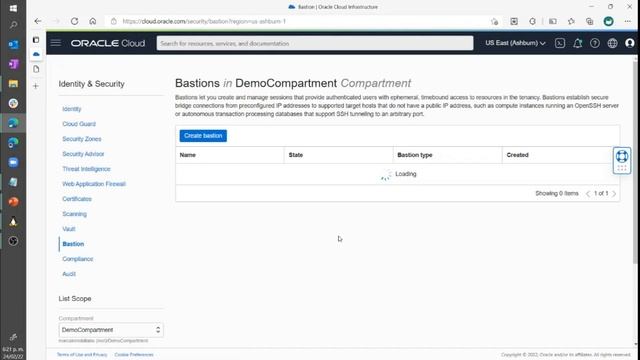Open browser collections icon
640x360 pixels.
tap(589, 21)
